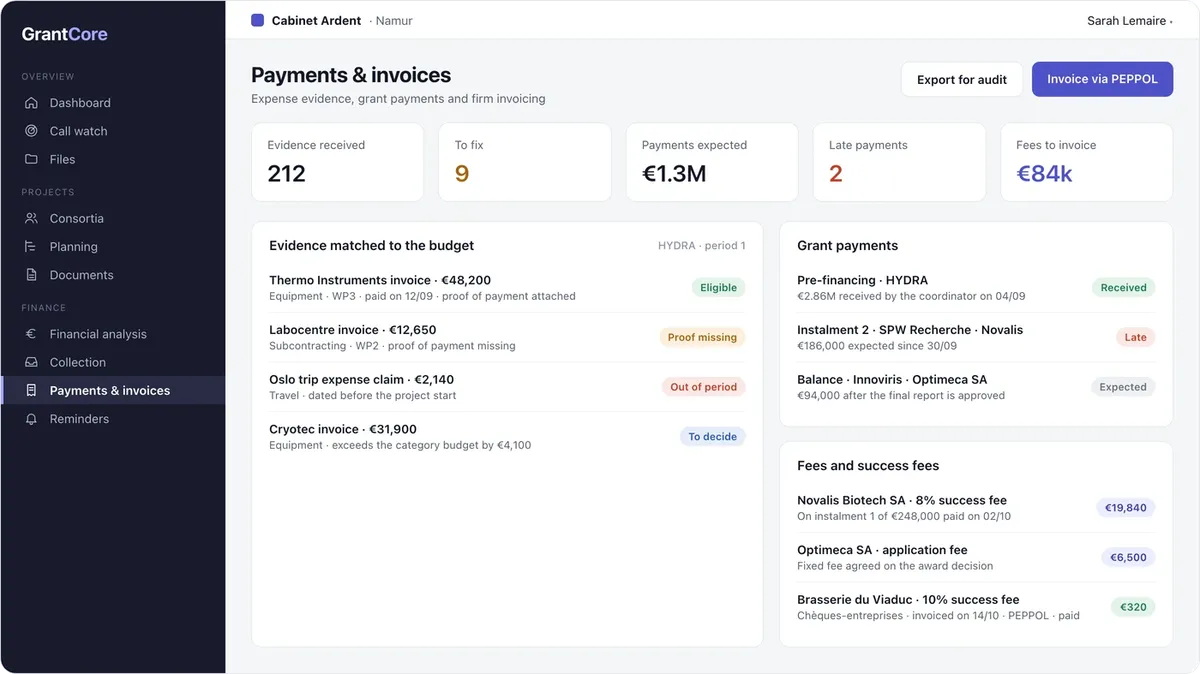Click the Financial analysis euro icon
Viewport: 1200px width, 674px height.
(31, 334)
